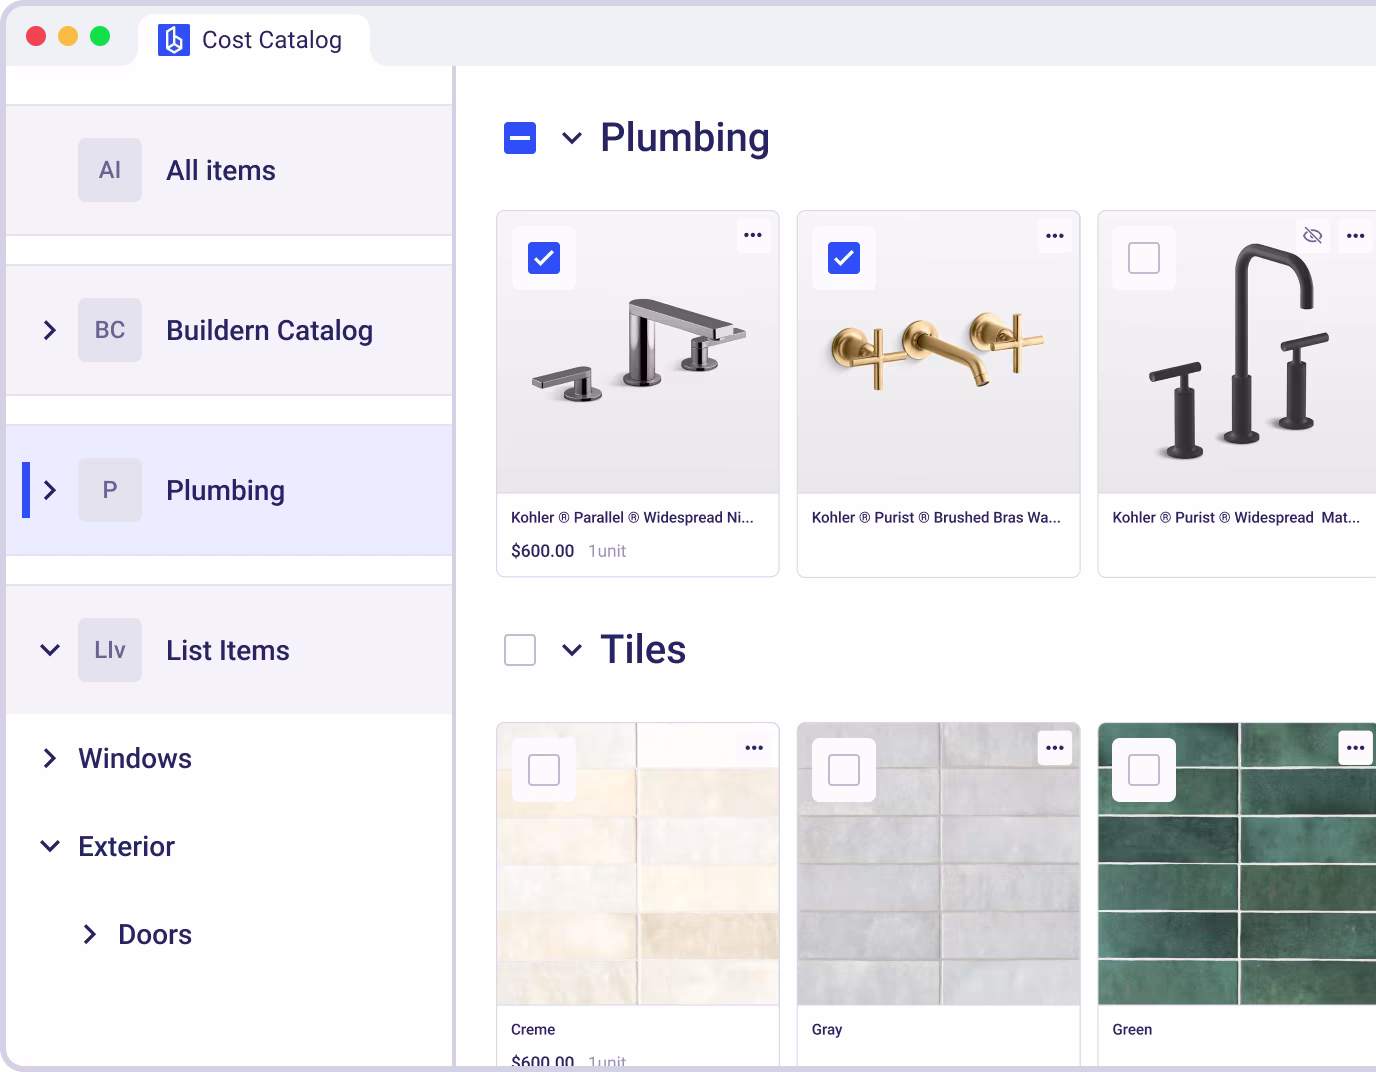Check the Creme tile checkbox
Screen dimensions: 1376x1072
tap(544, 770)
